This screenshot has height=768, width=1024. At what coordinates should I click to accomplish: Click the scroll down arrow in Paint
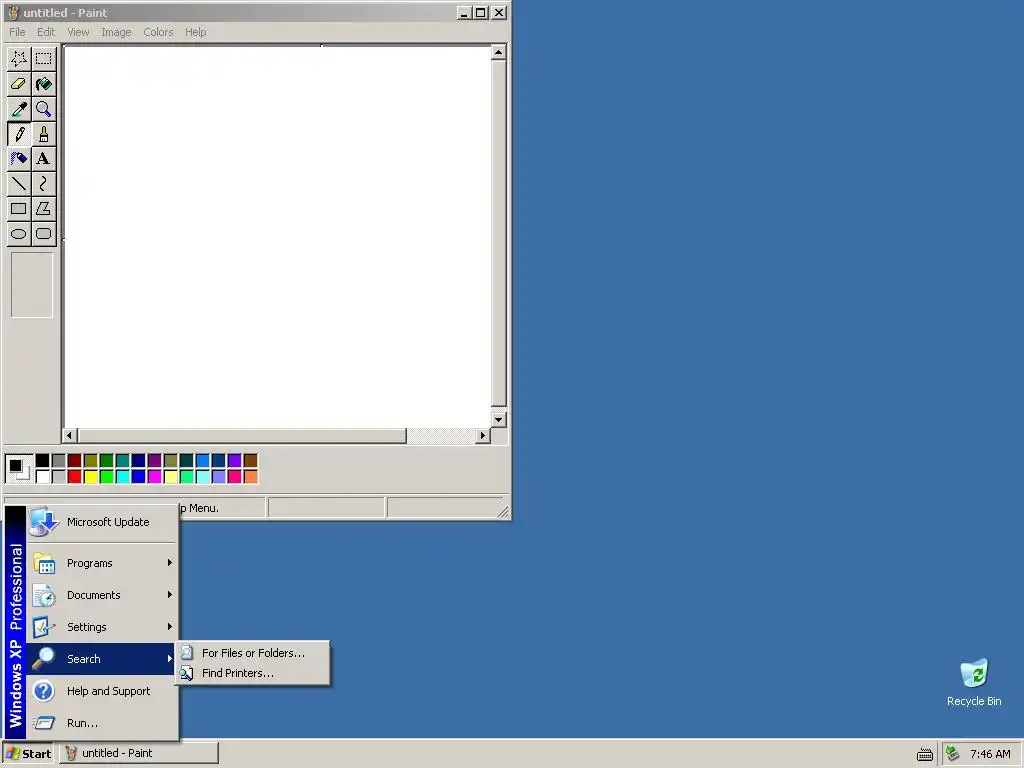pyautogui.click(x=498, y=420)
